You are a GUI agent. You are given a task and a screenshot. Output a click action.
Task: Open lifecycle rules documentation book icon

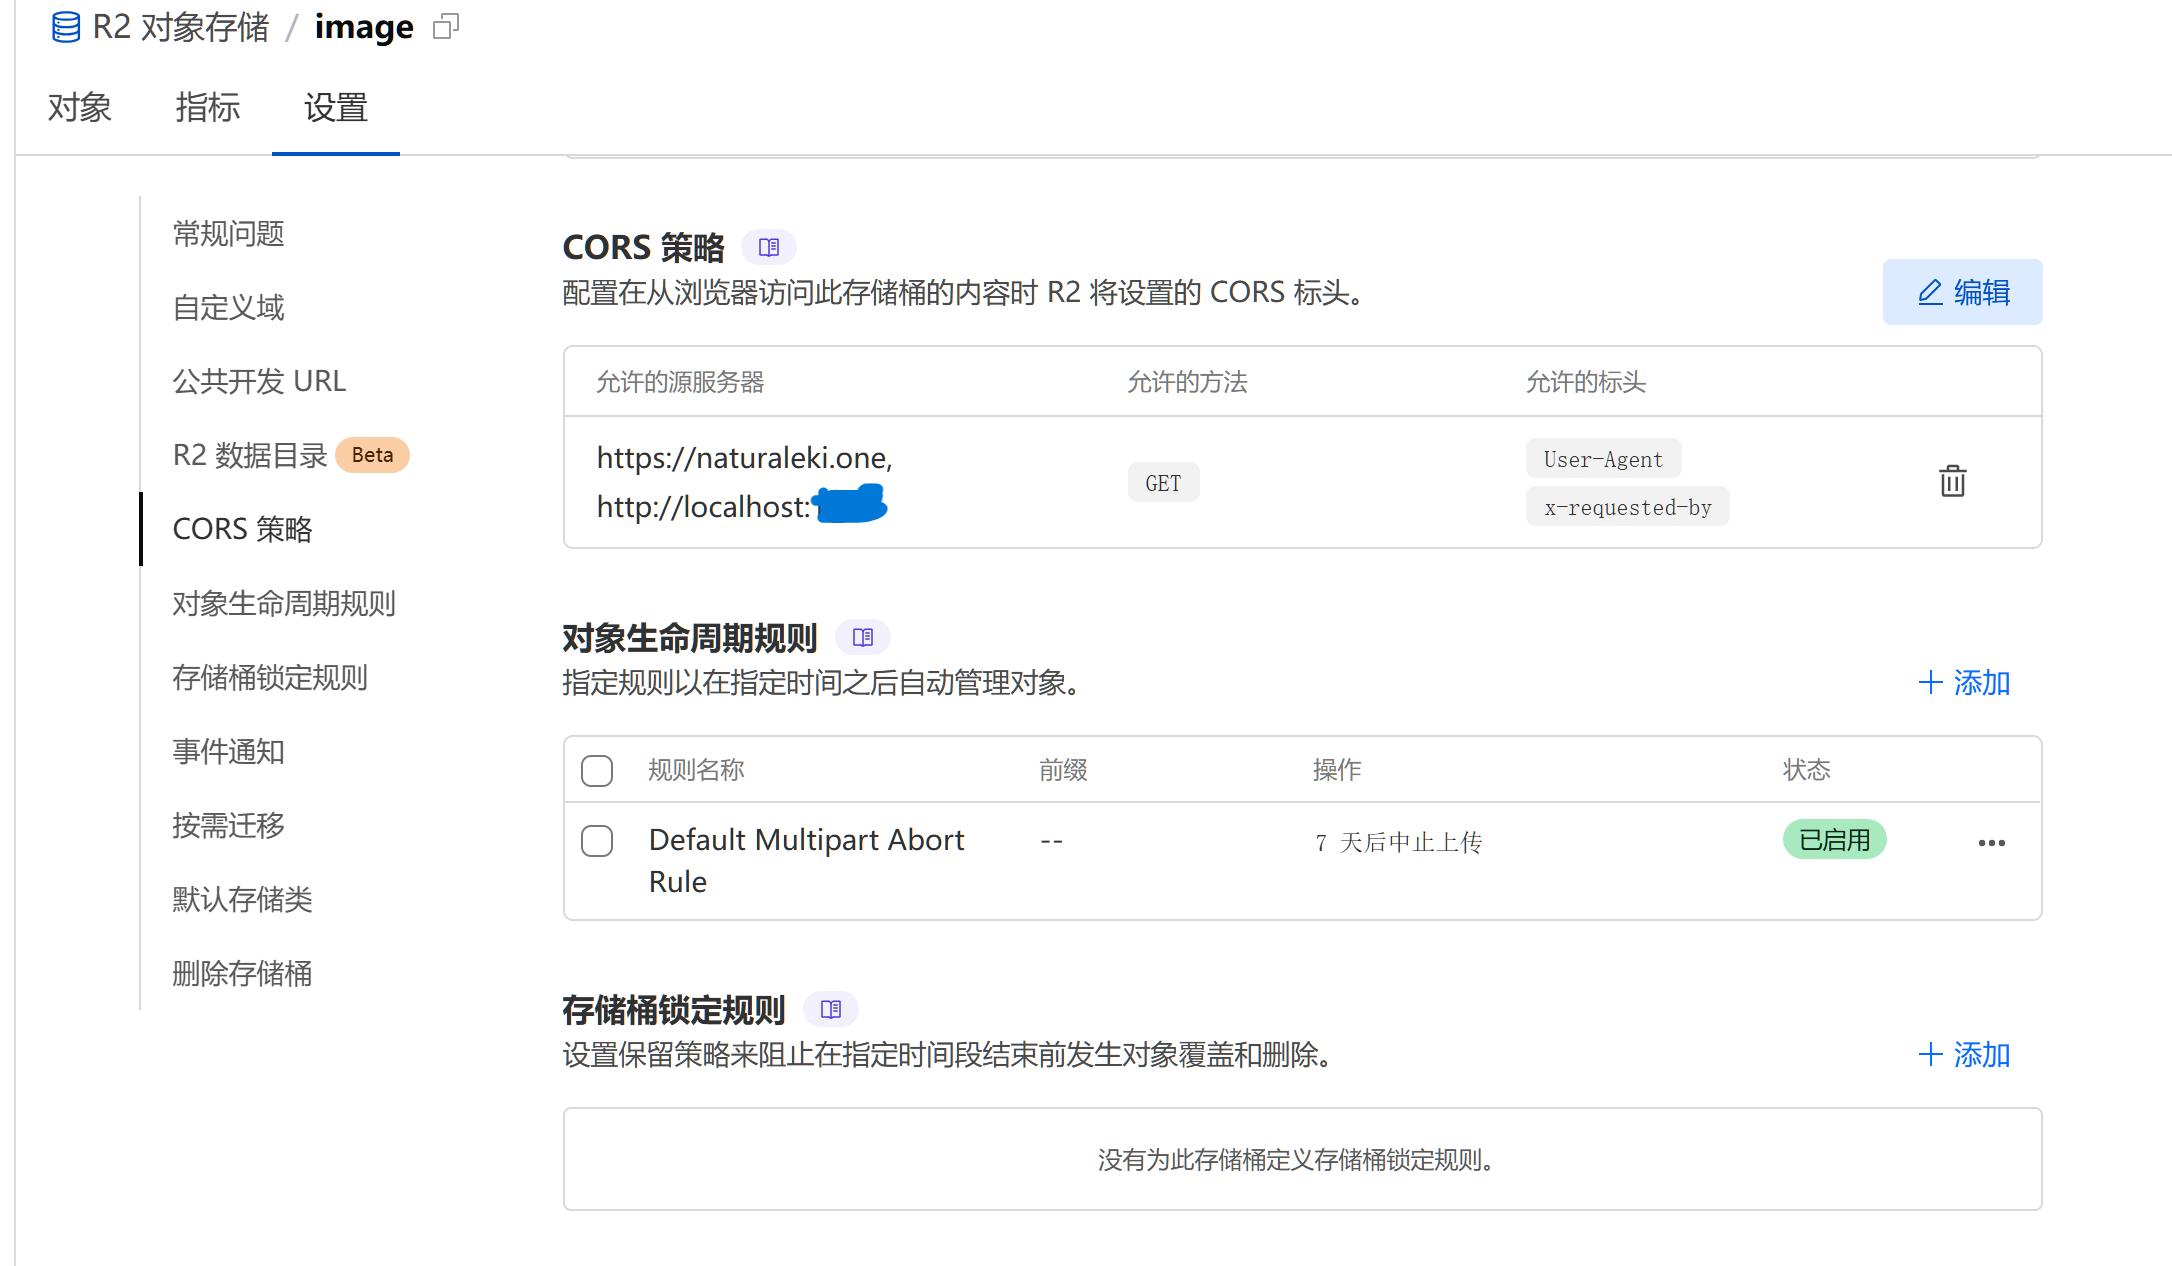[862, 637]
